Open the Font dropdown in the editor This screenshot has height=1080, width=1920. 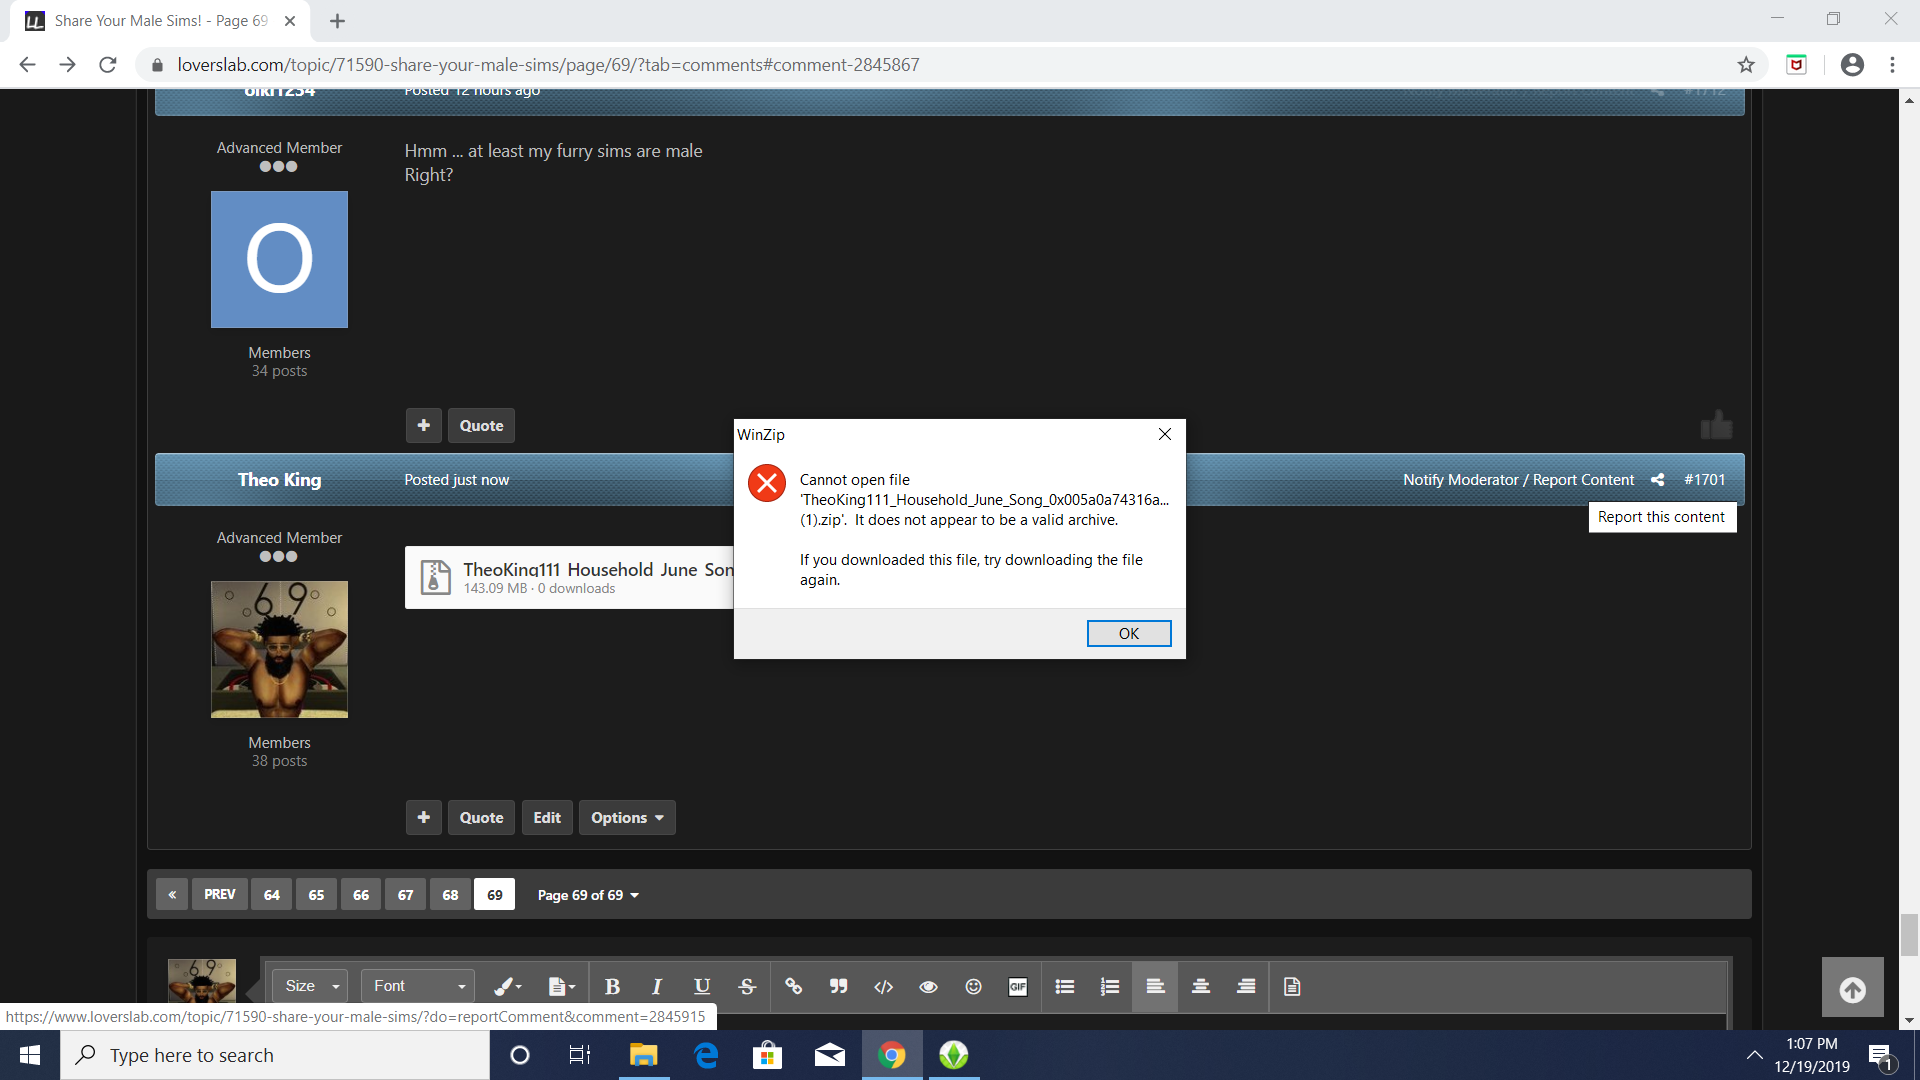coord(418,986)
